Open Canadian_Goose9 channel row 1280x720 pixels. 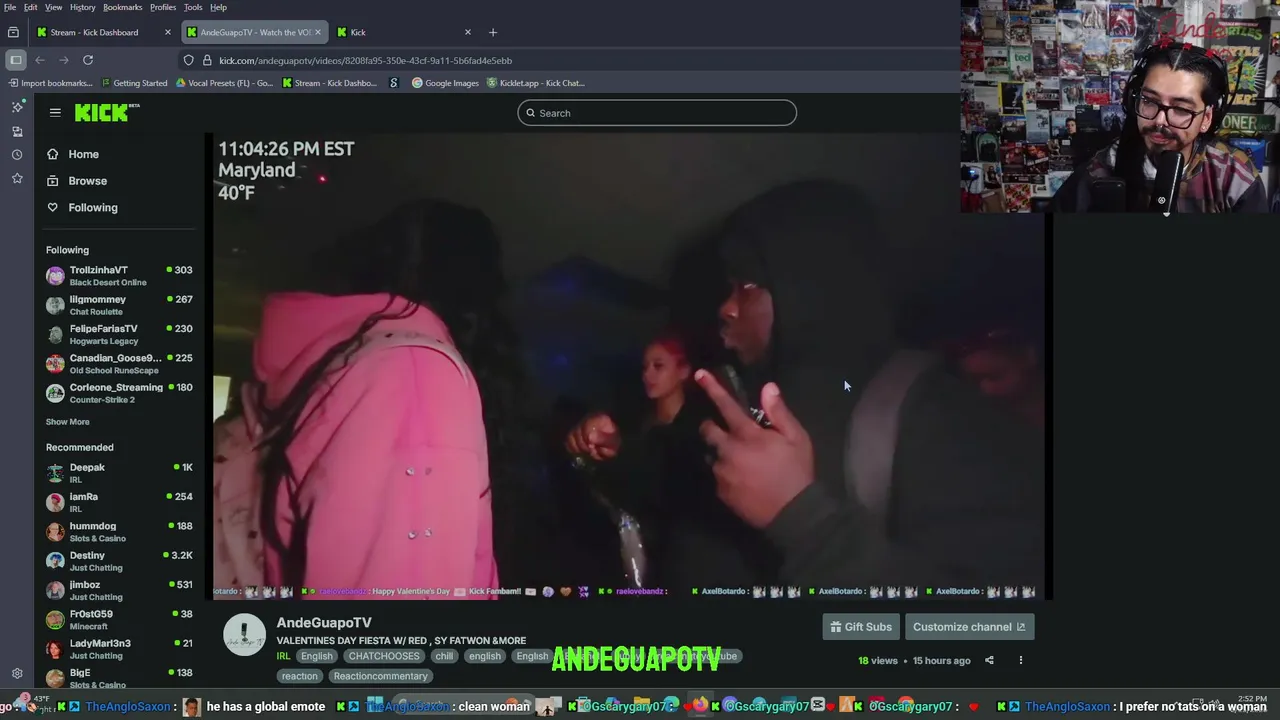coord(119,363)
